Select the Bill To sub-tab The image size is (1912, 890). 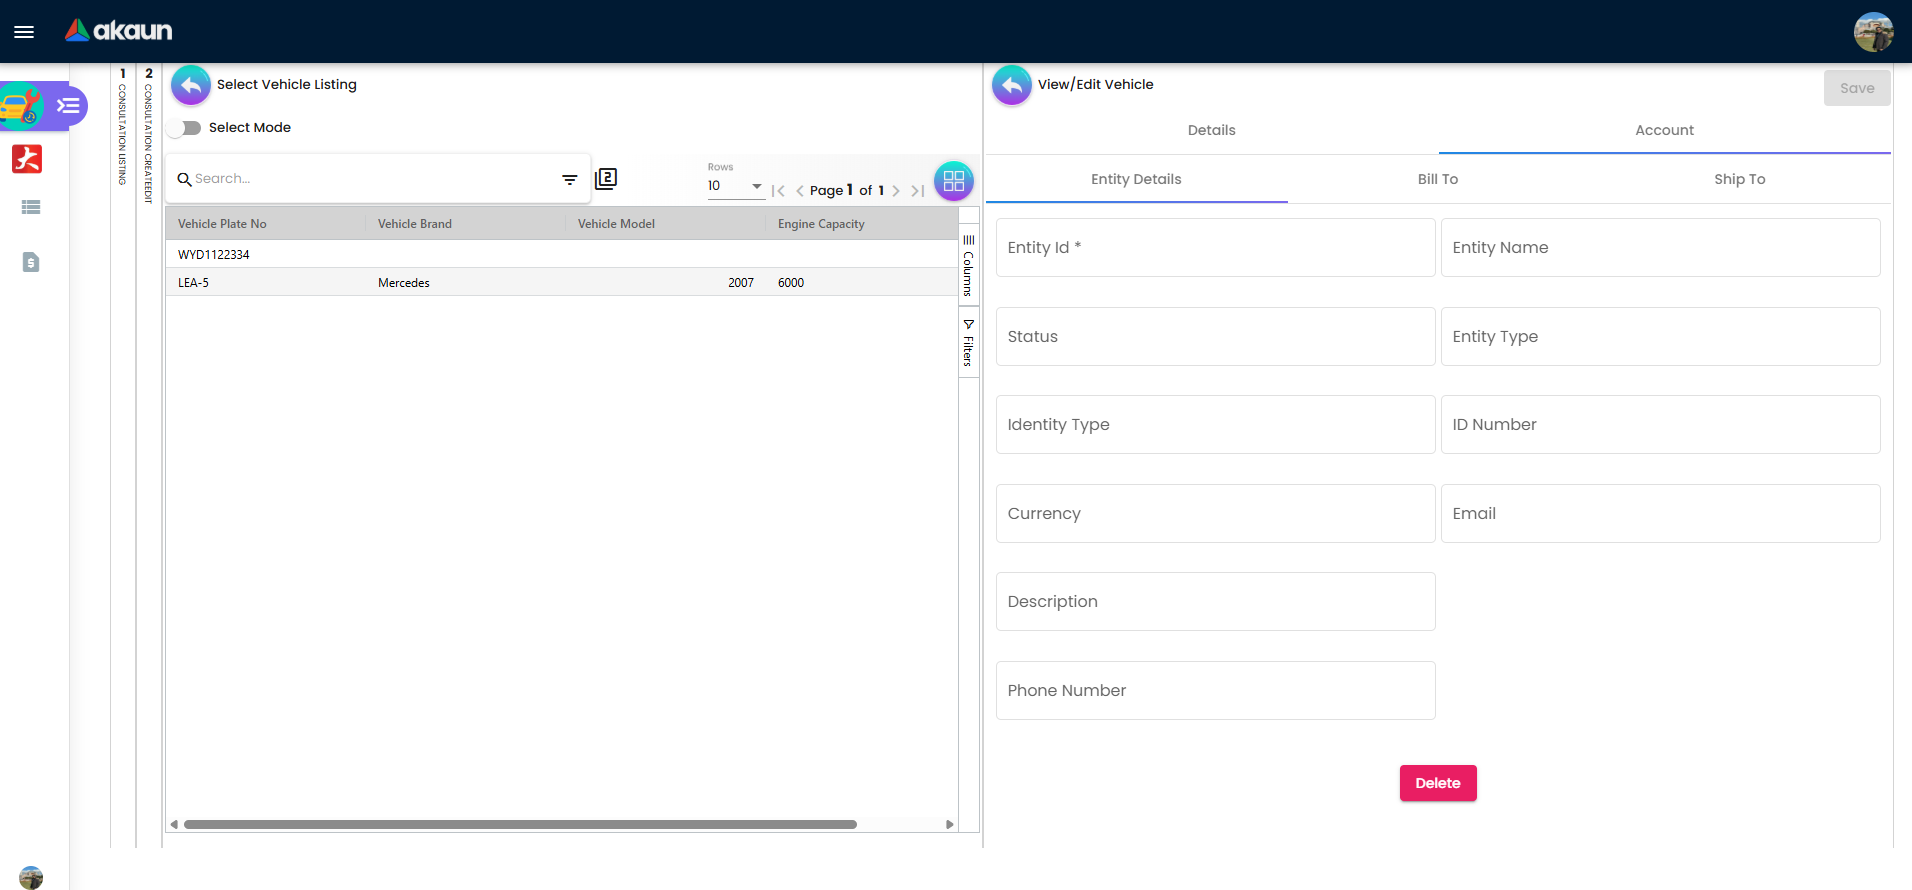point(1438,179)
